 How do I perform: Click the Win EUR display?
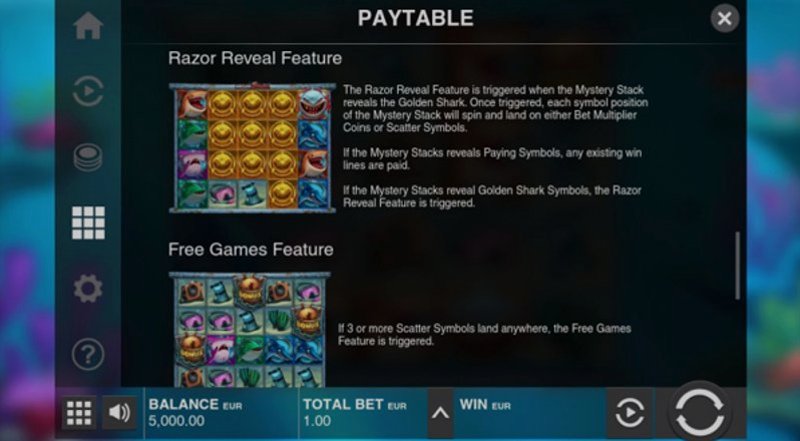click(x=530, y=412)
